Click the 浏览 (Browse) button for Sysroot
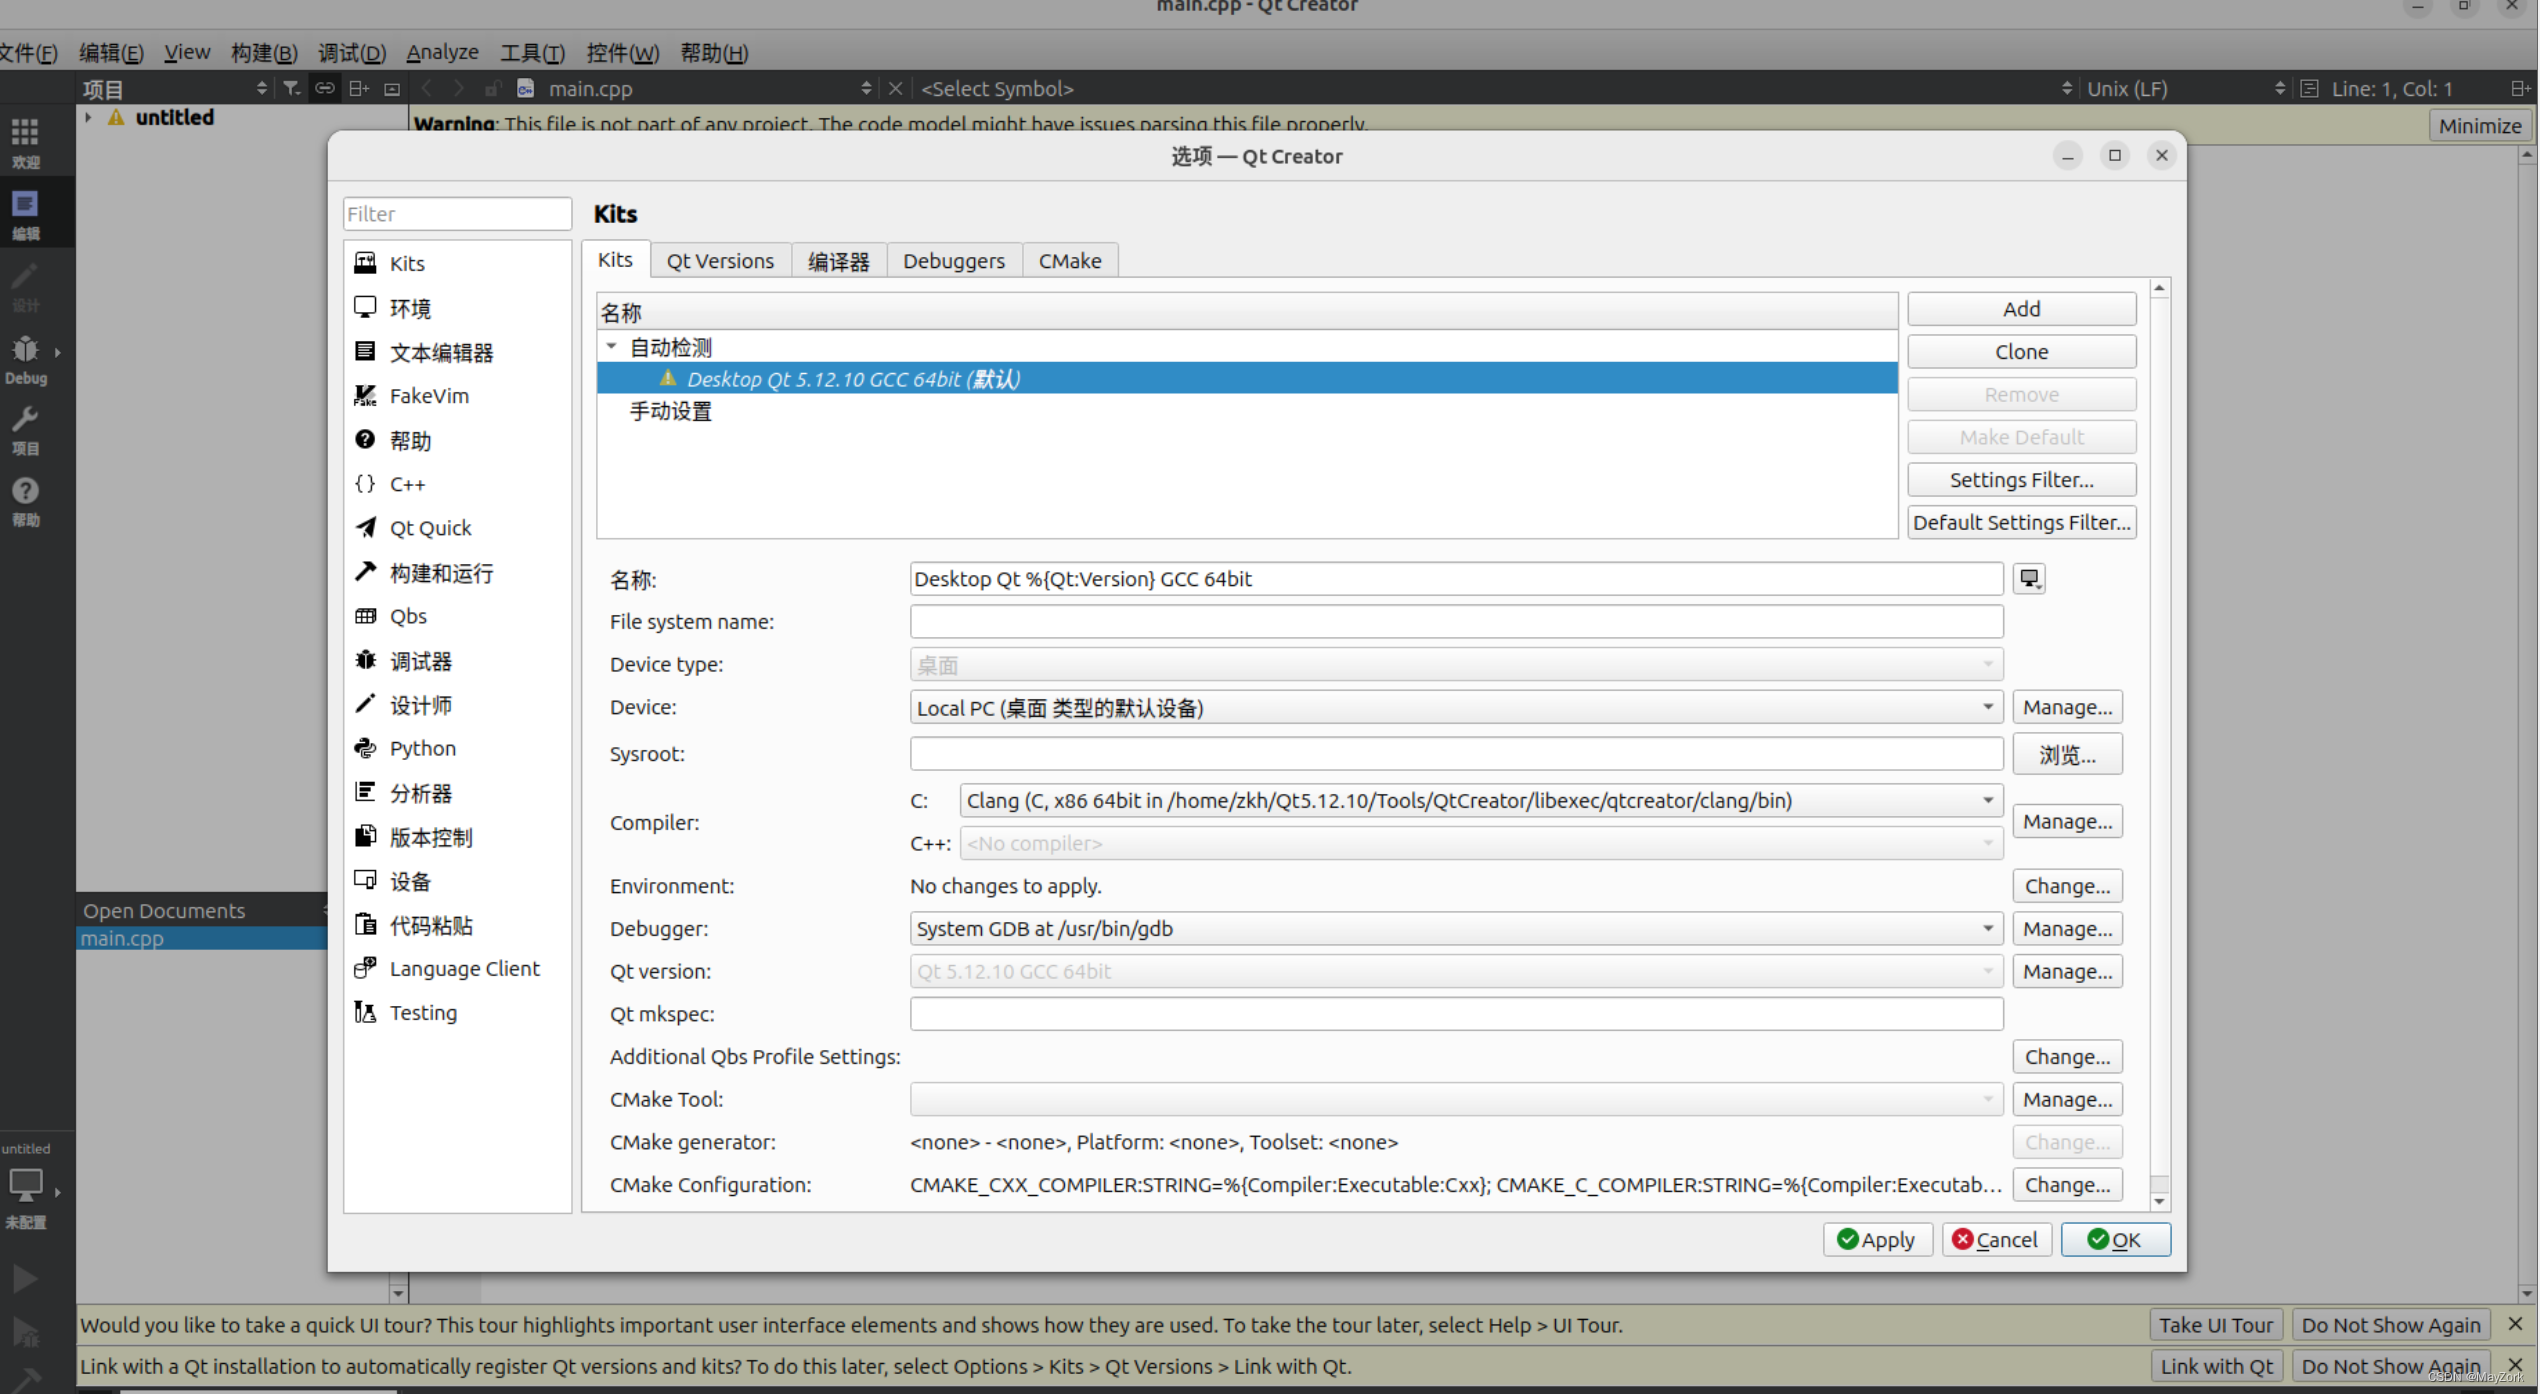Viewport: 2540px width, 1394px height. click(x=2066, y=754)
